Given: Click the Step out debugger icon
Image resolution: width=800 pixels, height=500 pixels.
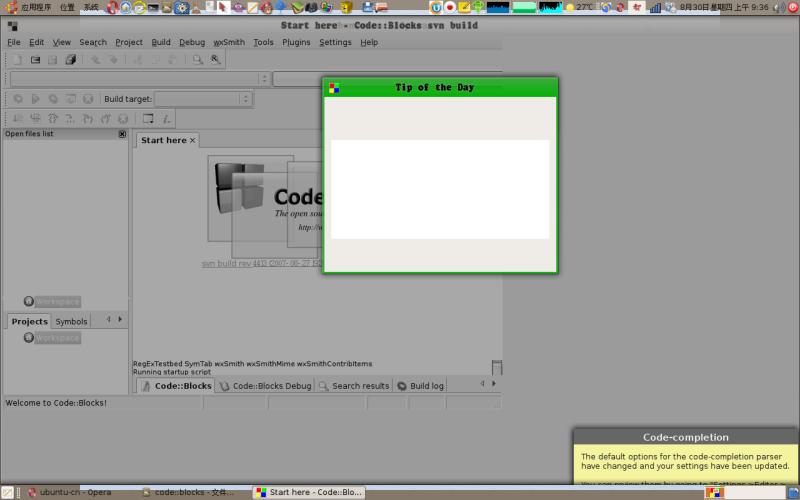Looking at the screenshot, I should (x=106, y=118).
